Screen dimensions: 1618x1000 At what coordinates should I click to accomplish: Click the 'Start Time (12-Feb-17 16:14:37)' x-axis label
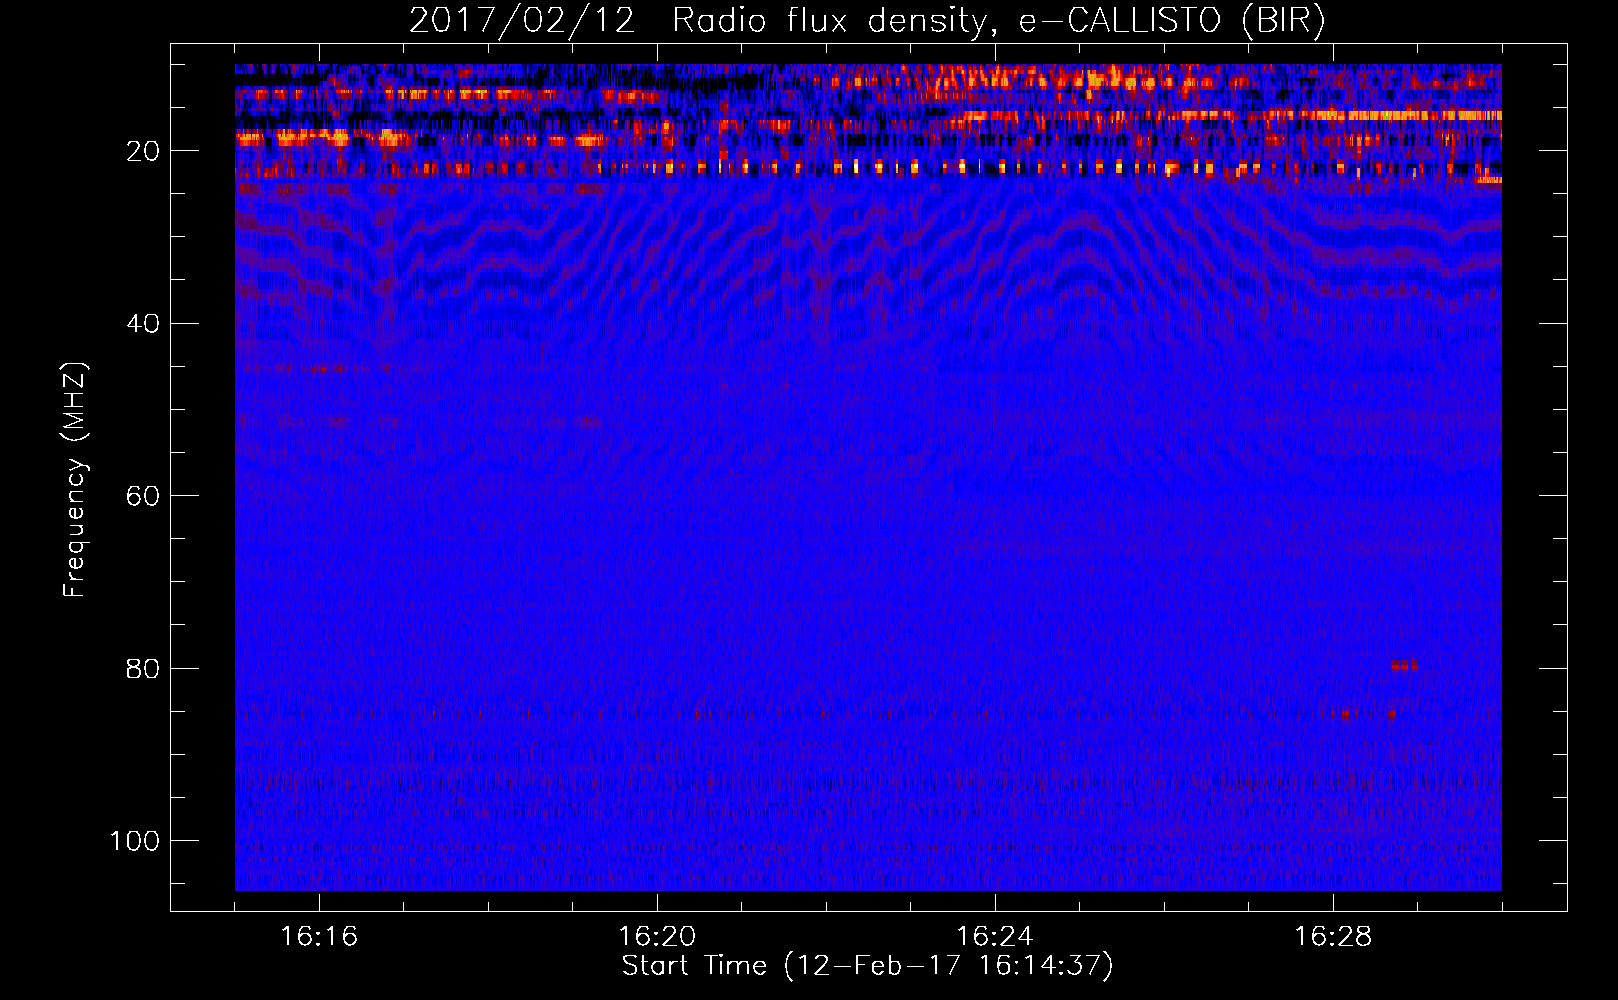(867, 966)
